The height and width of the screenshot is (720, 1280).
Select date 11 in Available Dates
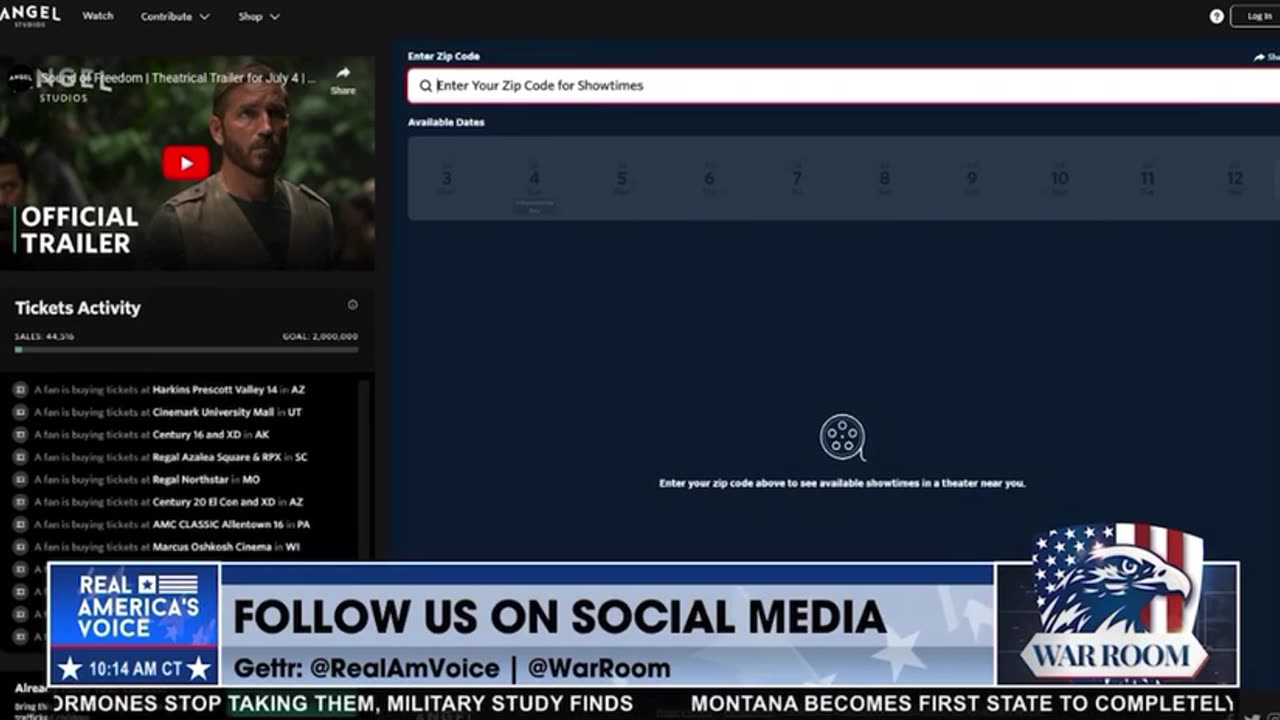point(1148,178)
